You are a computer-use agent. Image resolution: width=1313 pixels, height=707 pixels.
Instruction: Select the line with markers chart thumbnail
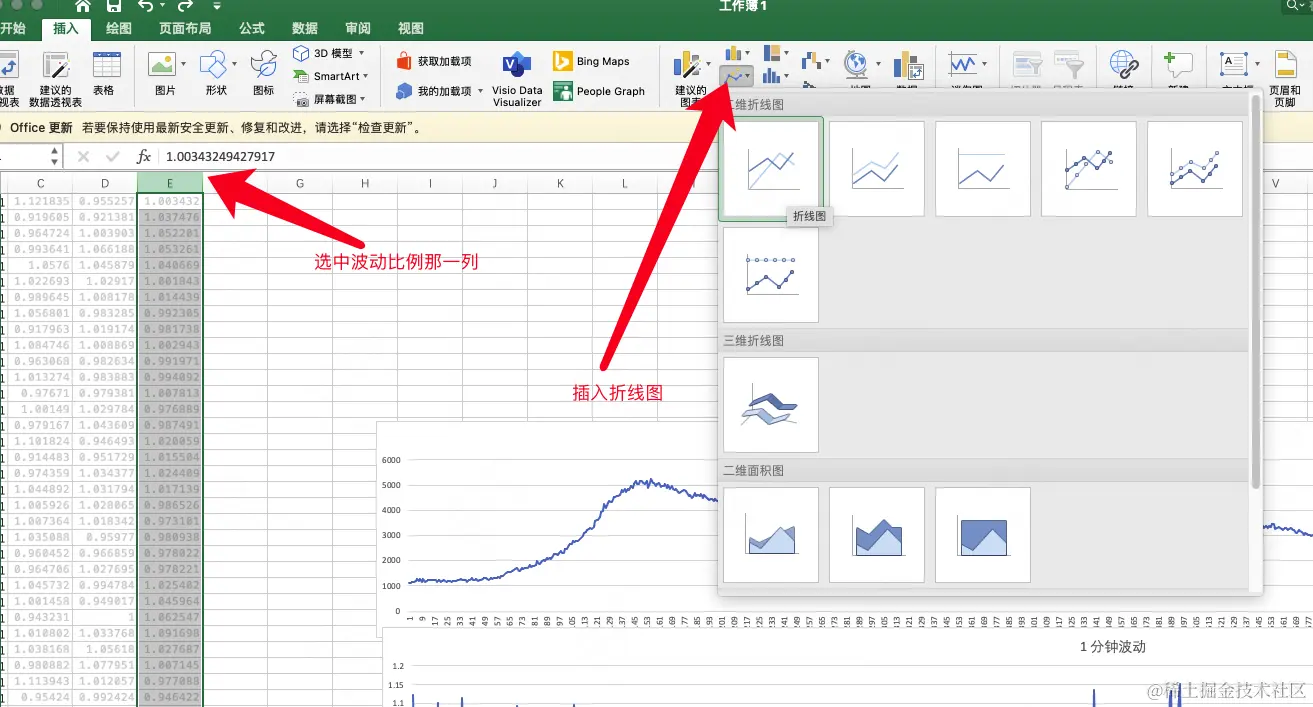point(1089,168)
